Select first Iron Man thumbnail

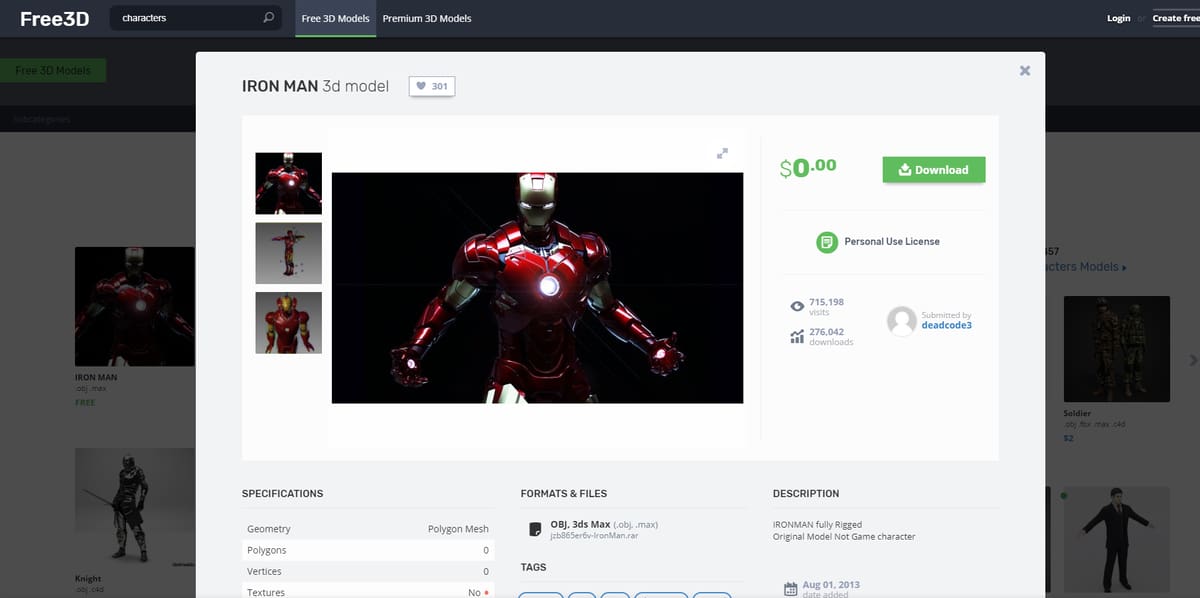[x=289, y=183]
